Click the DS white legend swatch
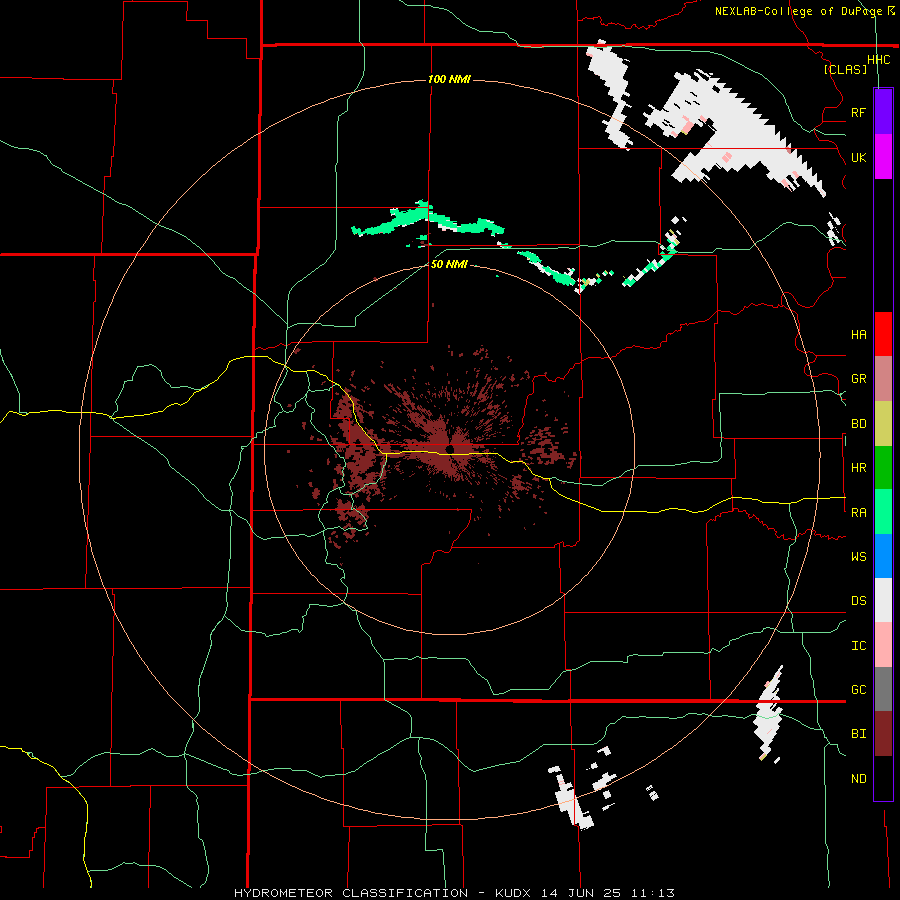Viewport: 900px width, 900px height. (x=883, y=600)
